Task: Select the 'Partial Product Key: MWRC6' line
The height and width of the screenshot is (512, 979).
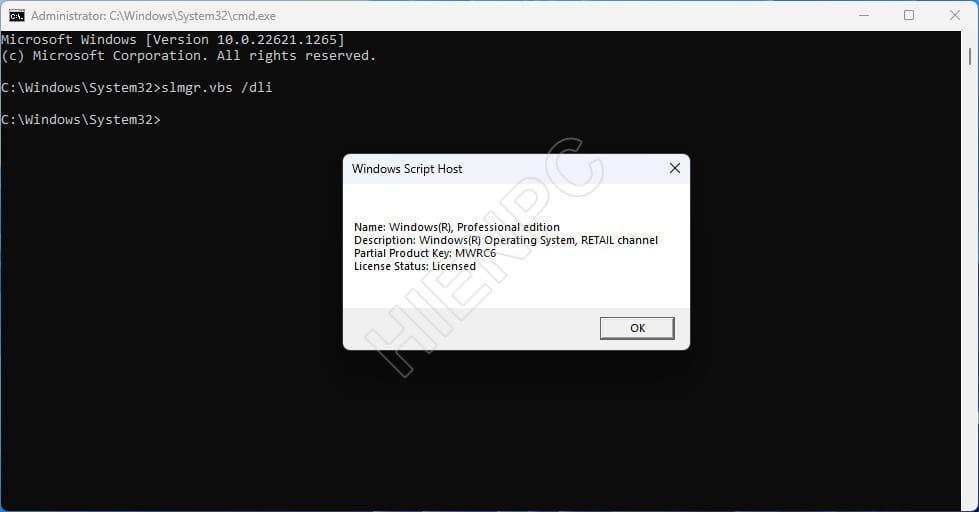Action: [425, 253]
